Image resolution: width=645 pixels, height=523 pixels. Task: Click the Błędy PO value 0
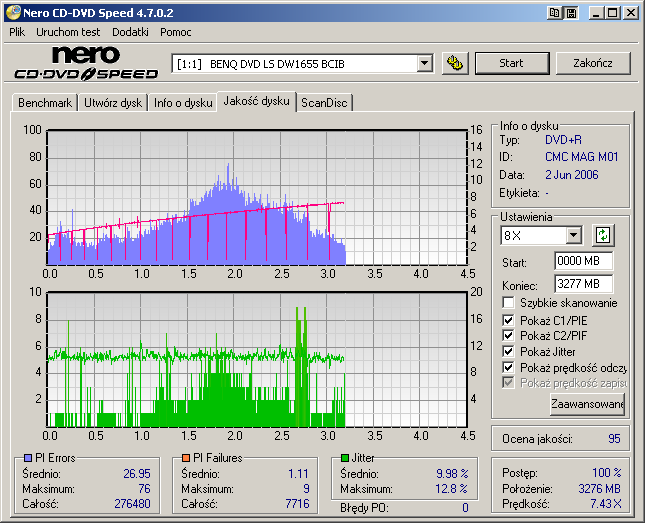[x=465, y=508]
